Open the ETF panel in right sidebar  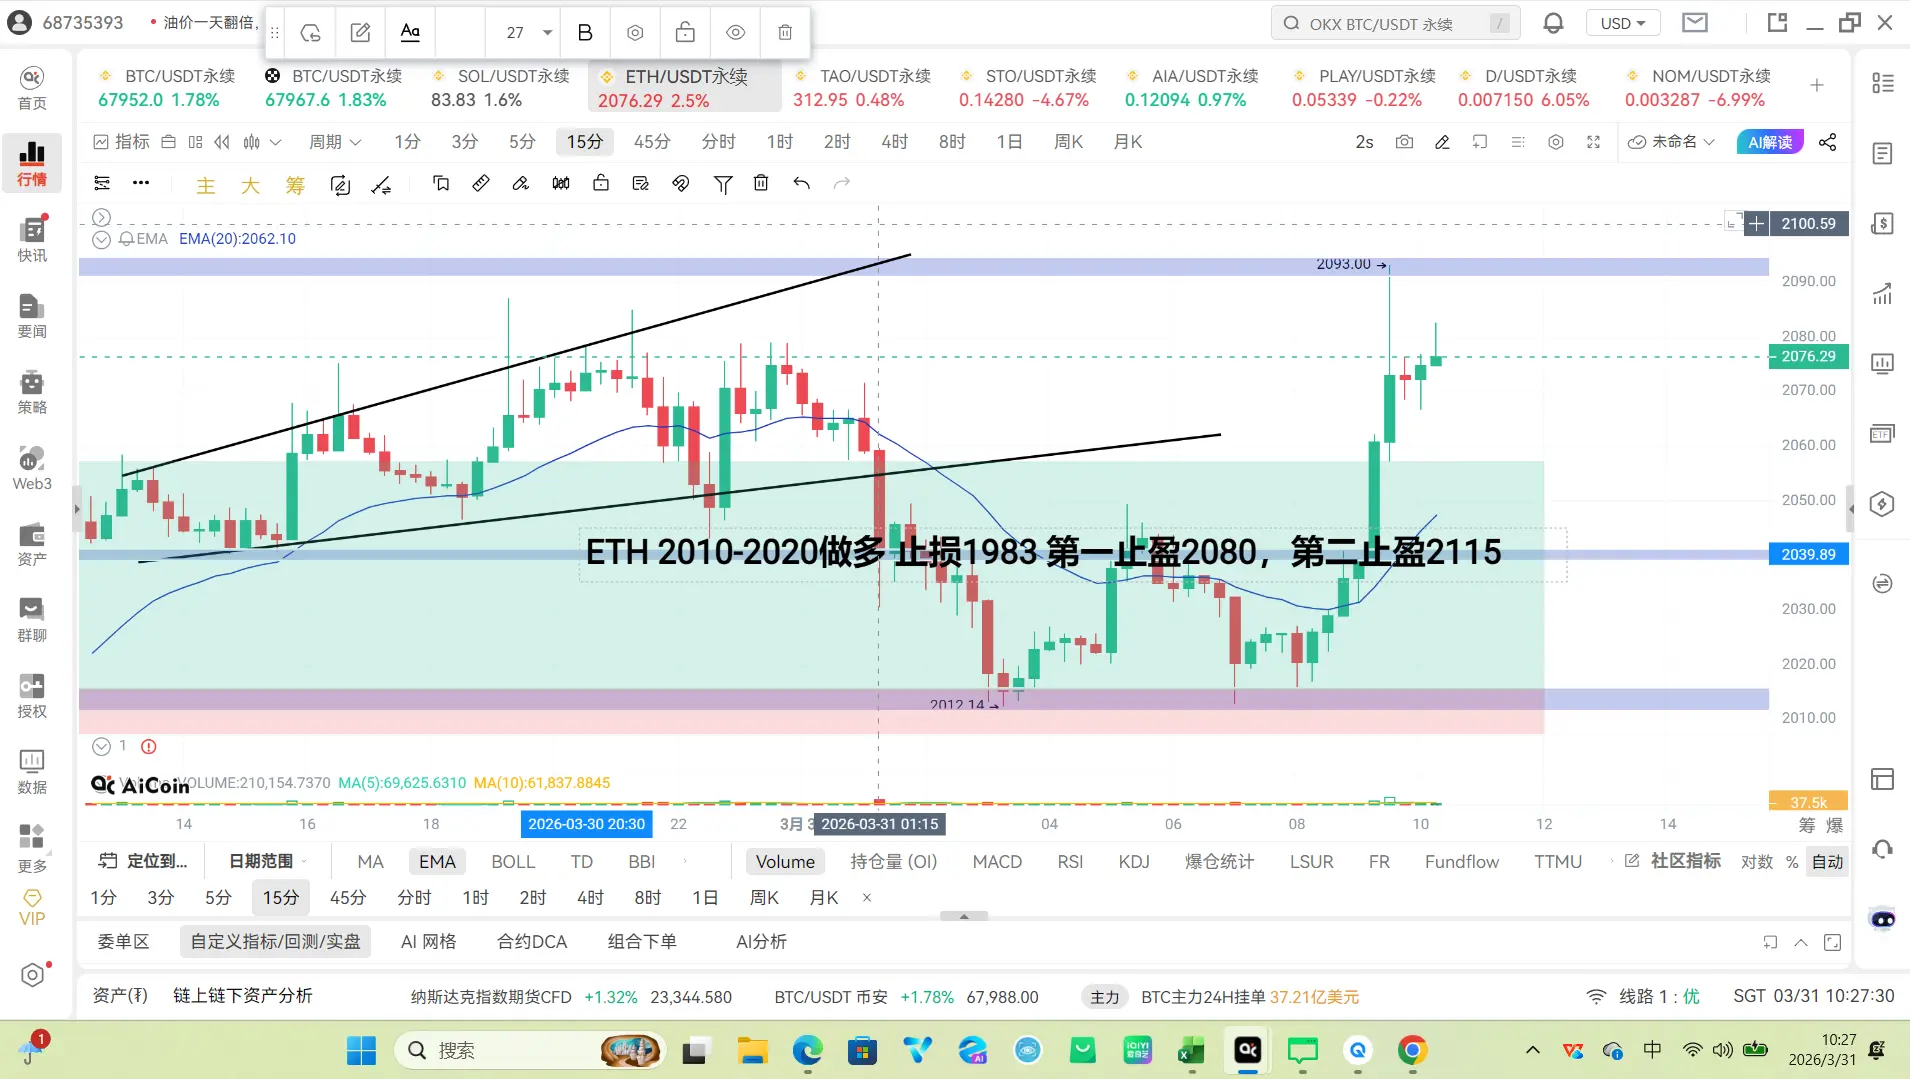click(1882, 434)
